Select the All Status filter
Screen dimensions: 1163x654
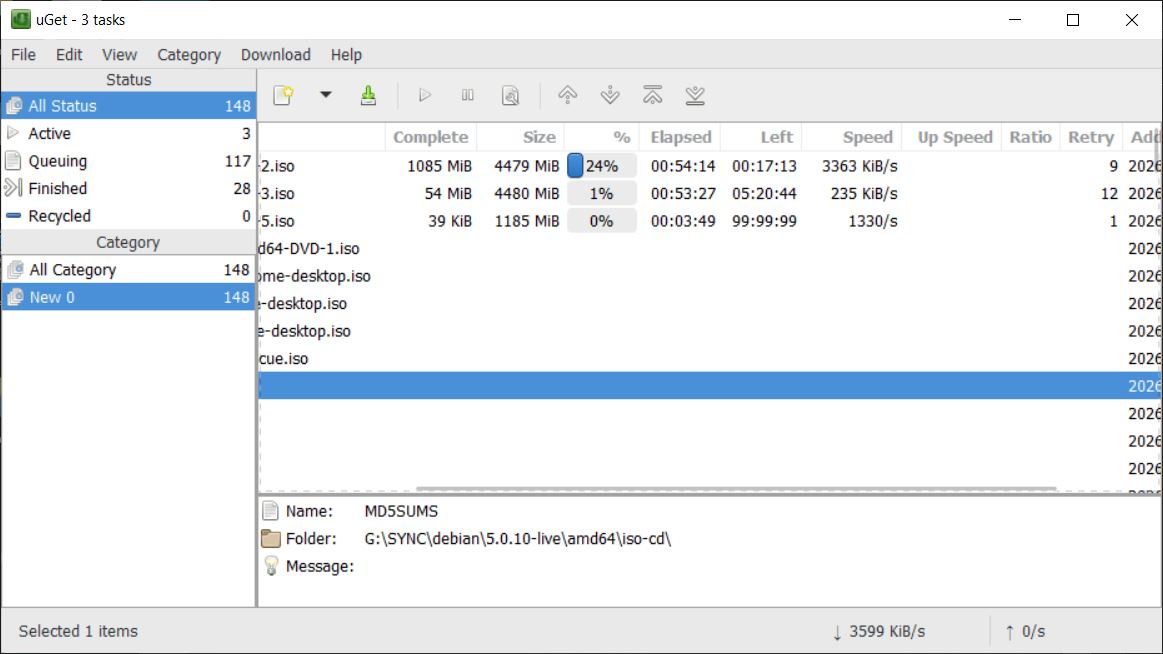tap(128, 106)
